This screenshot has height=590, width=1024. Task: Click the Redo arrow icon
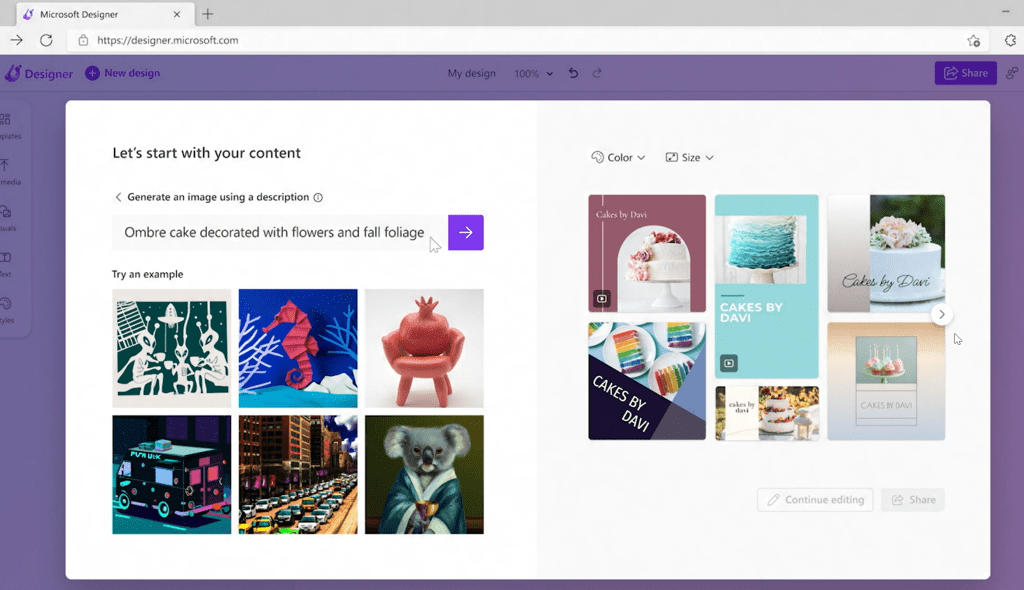click(598, 73)
